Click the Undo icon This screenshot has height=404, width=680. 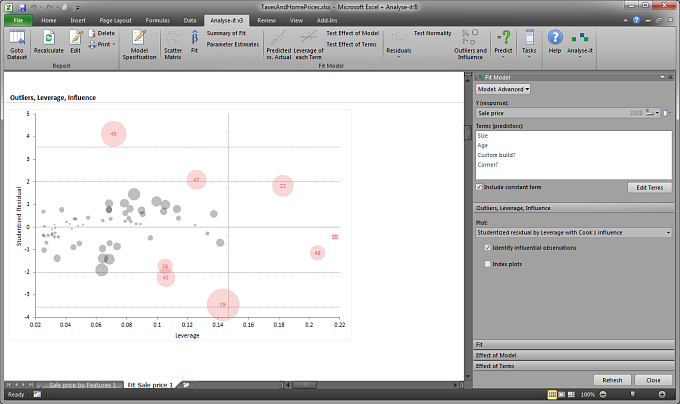[x=34, y=7]
